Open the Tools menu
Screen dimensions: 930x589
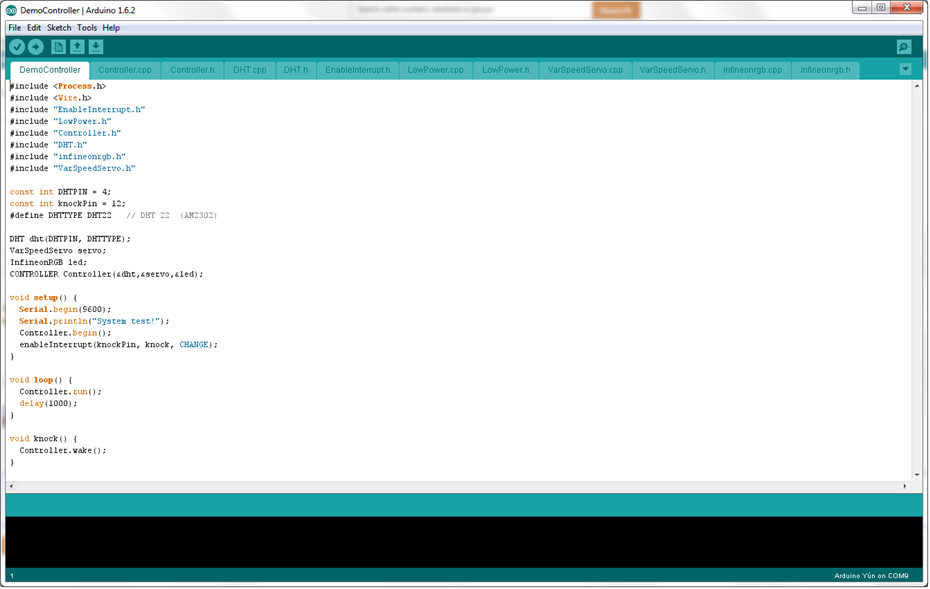pos(87,27)
